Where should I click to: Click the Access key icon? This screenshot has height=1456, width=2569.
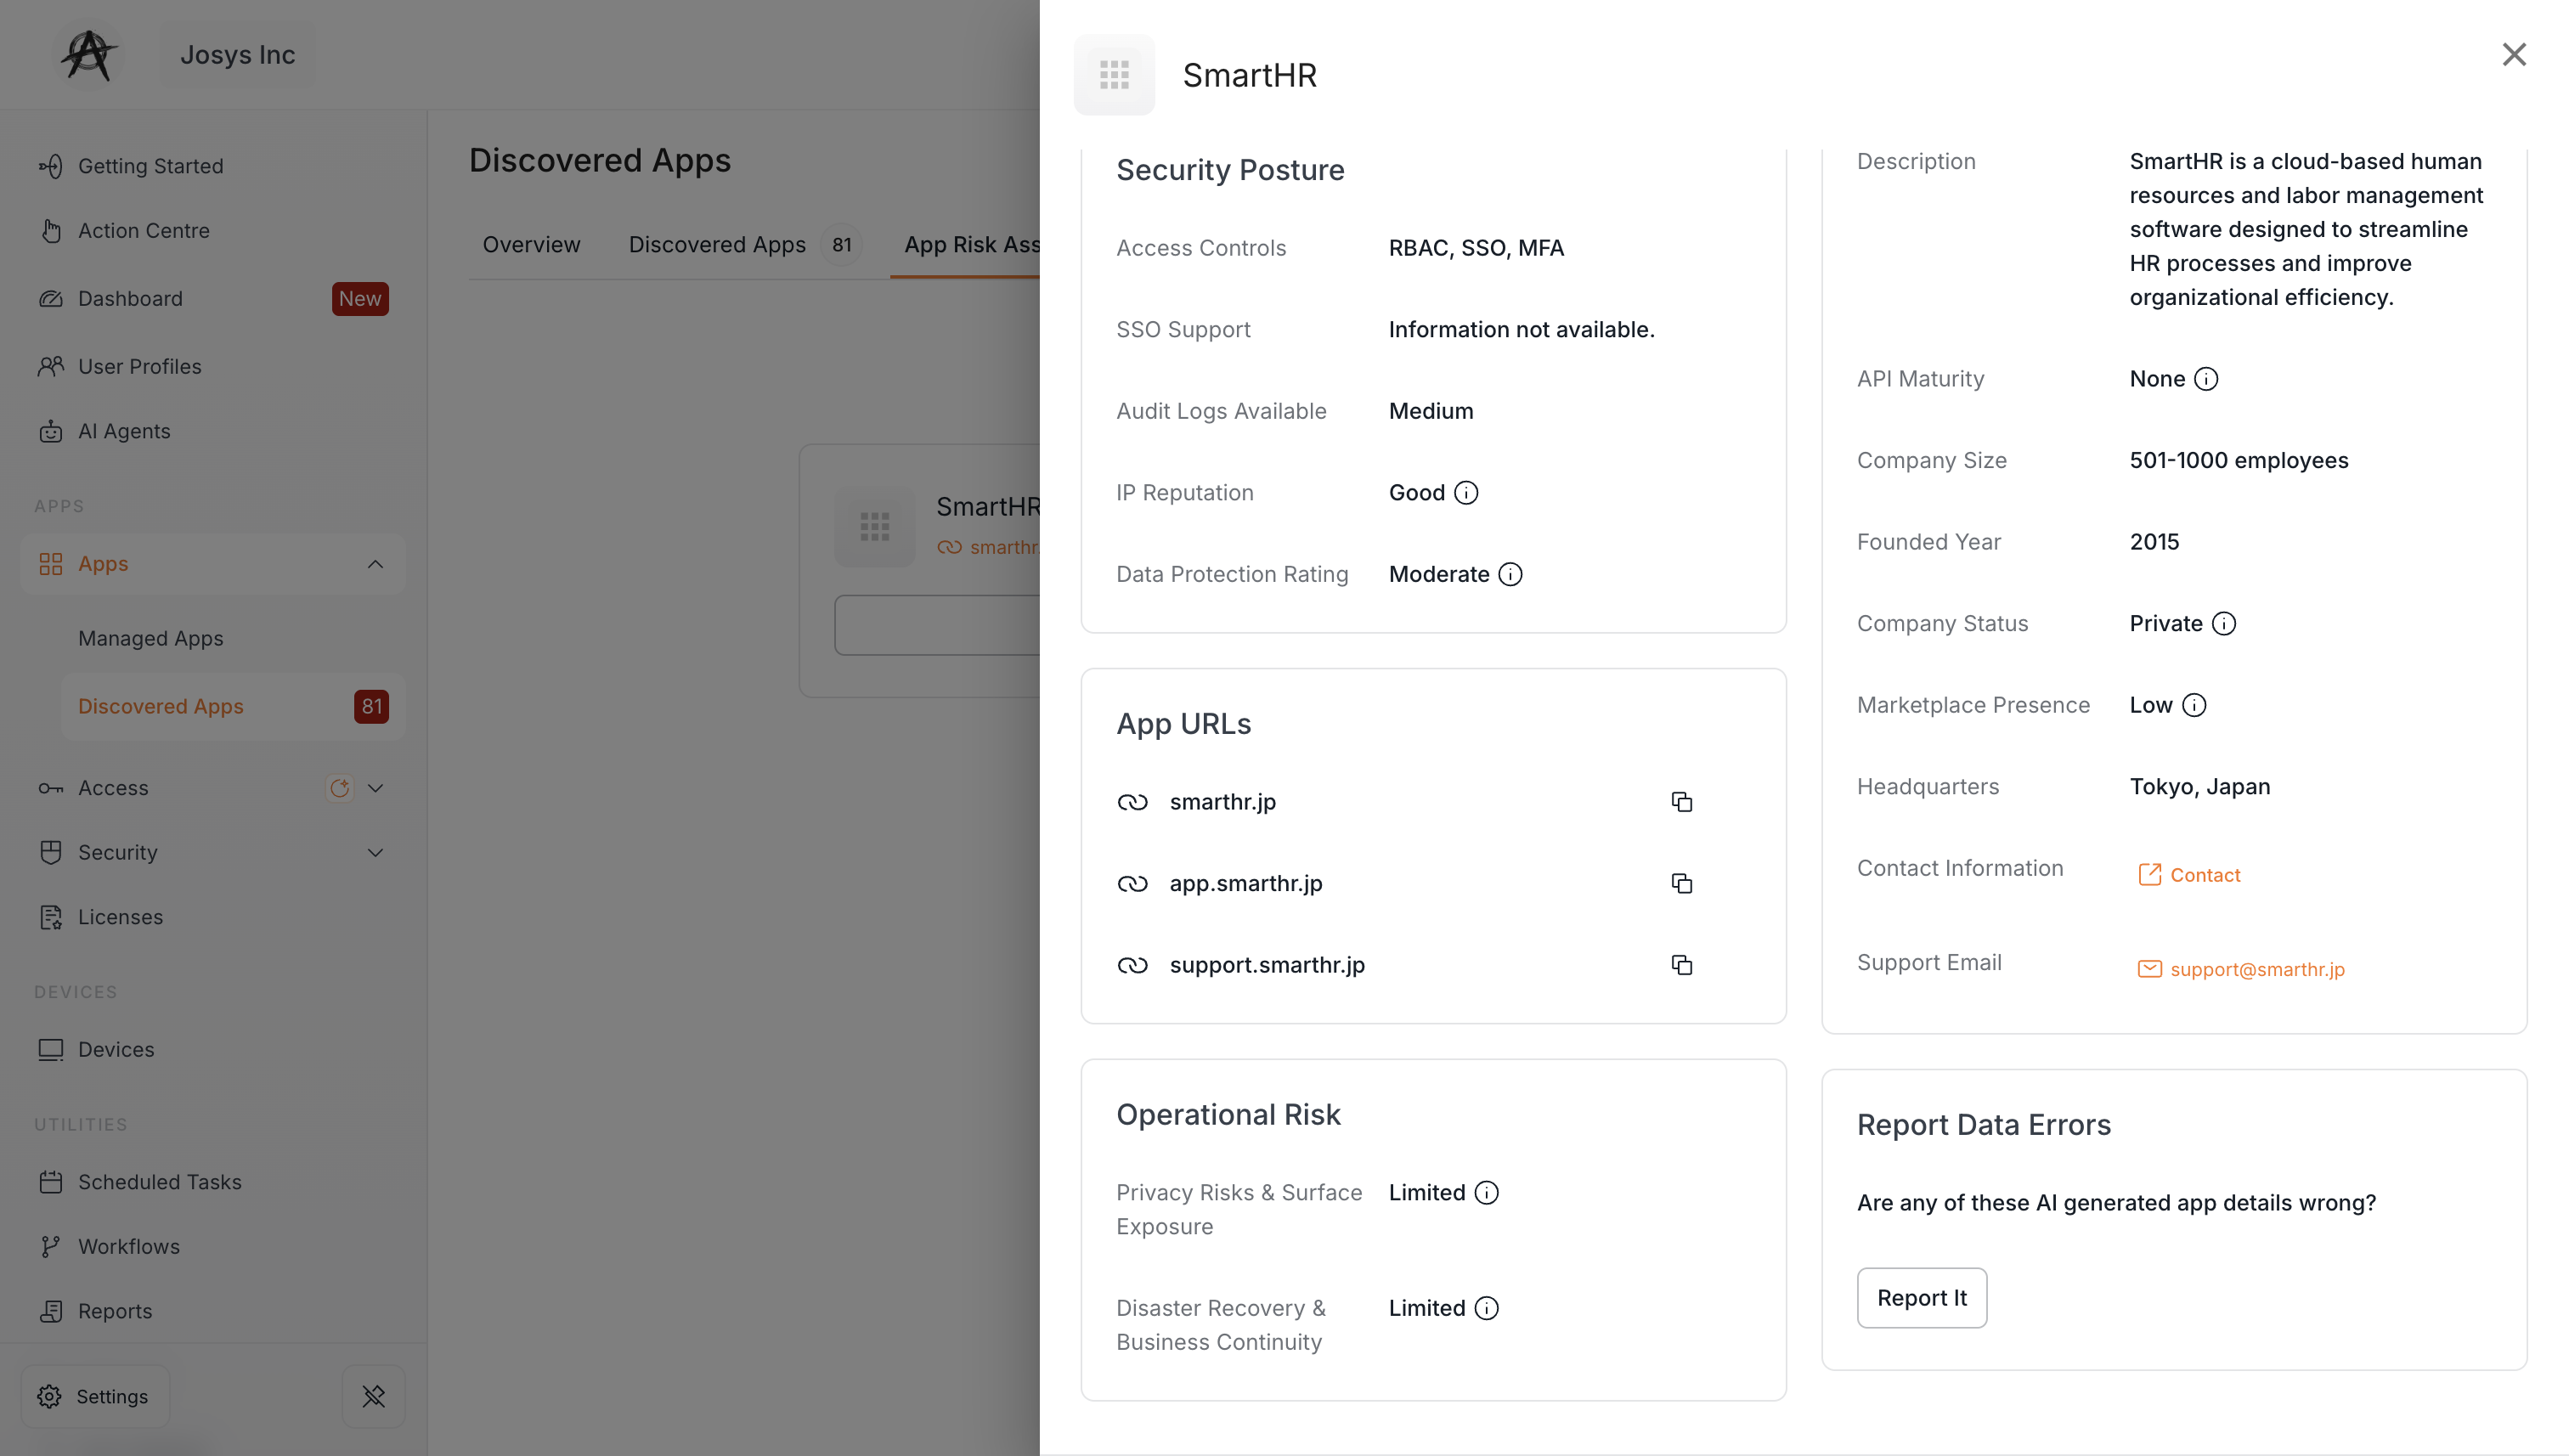point(51,789)
